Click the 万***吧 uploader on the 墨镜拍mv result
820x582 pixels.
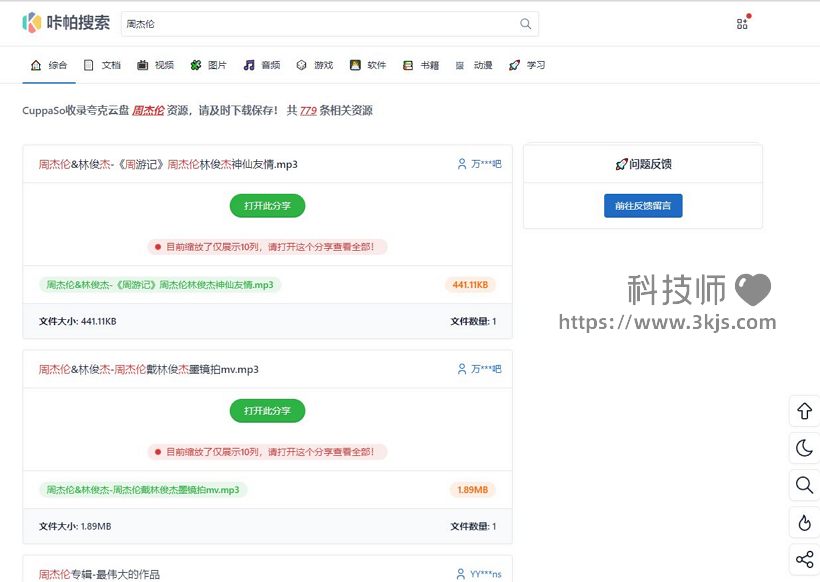tap(486, 369)
